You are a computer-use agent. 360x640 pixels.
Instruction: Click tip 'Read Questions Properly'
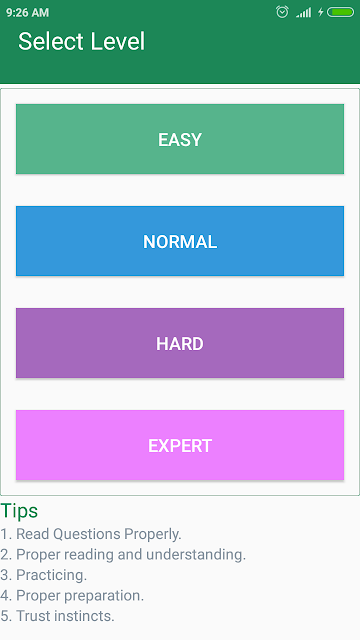tap(91, 534)
